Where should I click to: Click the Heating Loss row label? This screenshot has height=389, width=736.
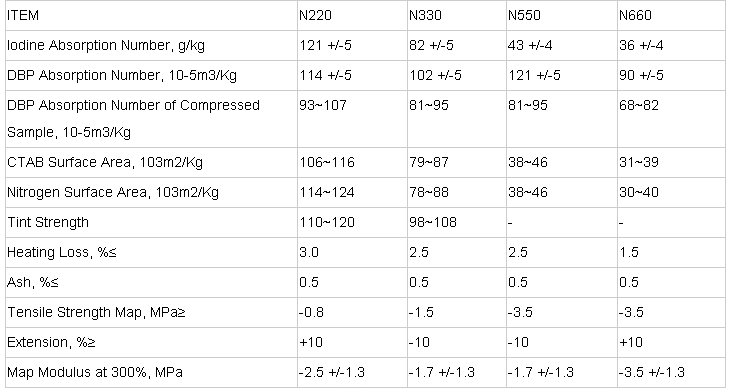point(61,252)
